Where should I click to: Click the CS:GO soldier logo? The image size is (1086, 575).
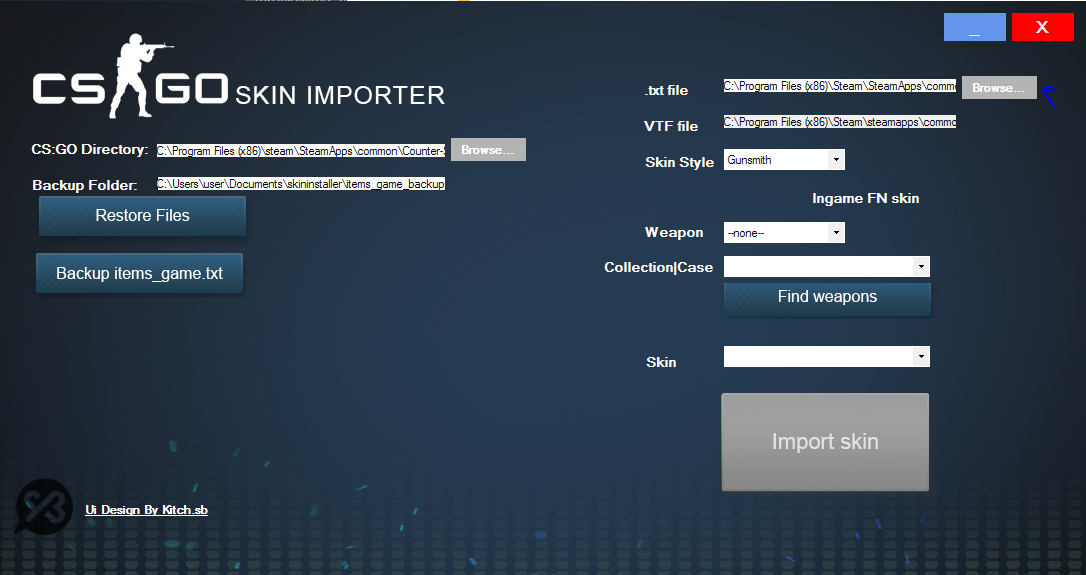(x=130, y=76)
